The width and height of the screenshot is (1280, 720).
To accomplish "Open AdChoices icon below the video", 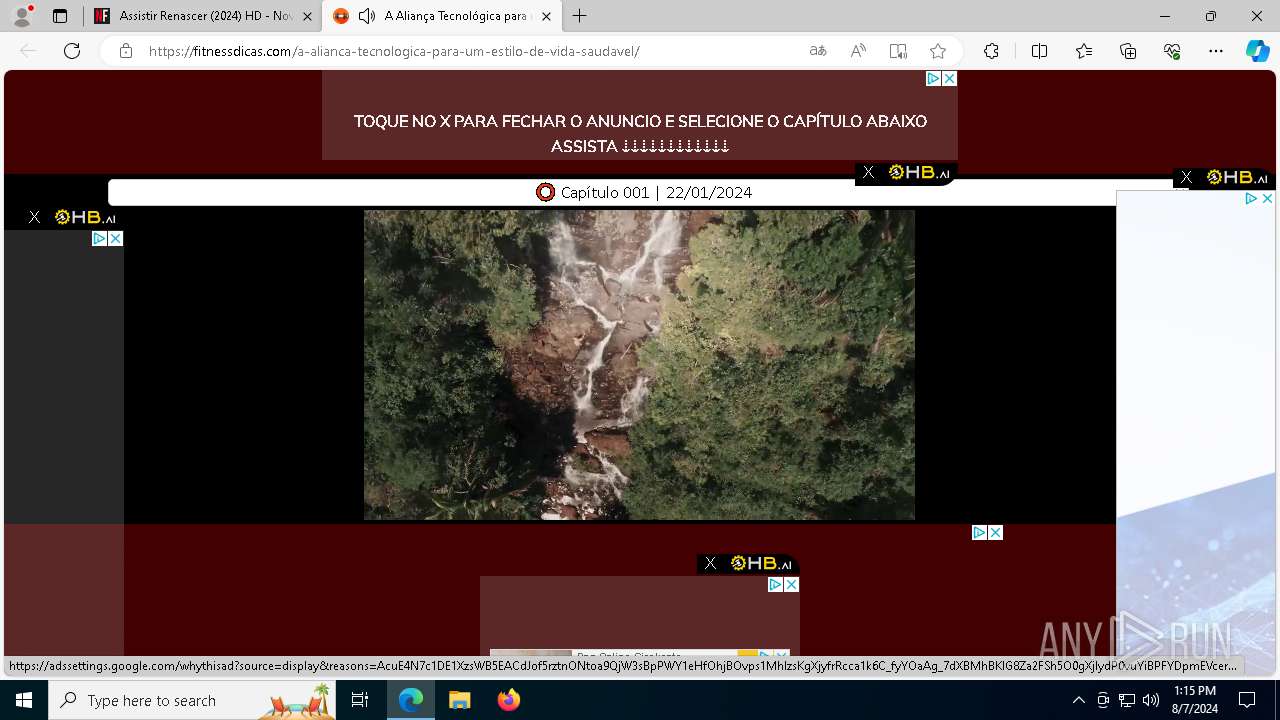I will (x=979, y=533).
